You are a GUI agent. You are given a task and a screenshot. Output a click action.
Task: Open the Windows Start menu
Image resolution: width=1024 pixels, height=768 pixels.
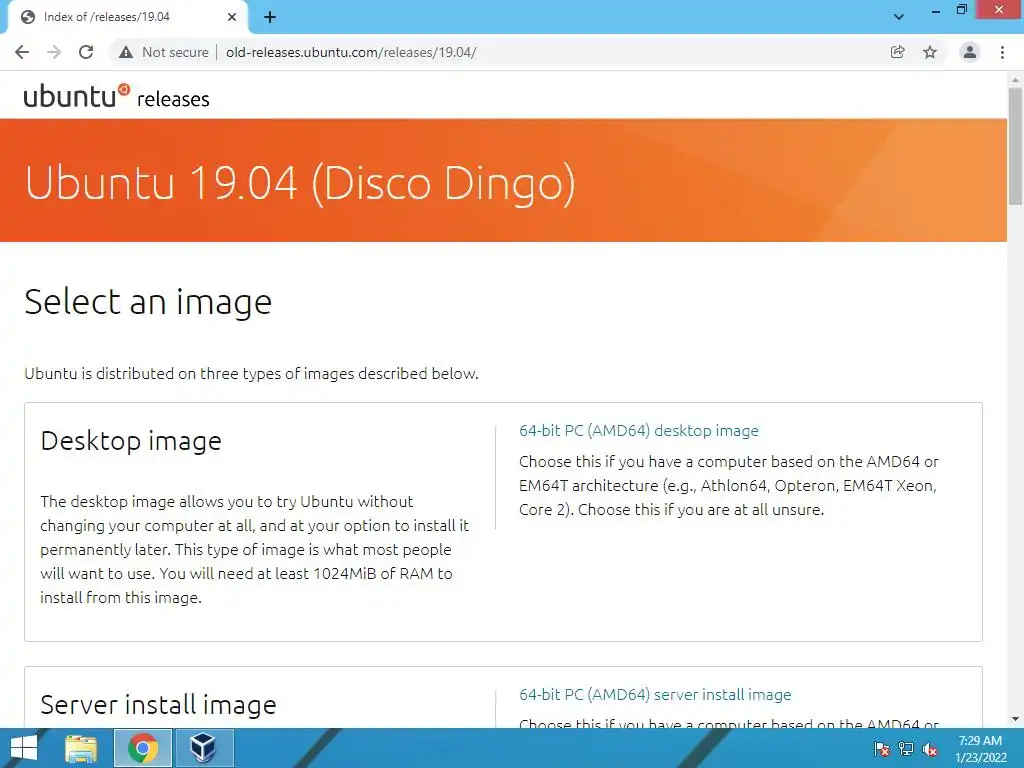(24, 748)
